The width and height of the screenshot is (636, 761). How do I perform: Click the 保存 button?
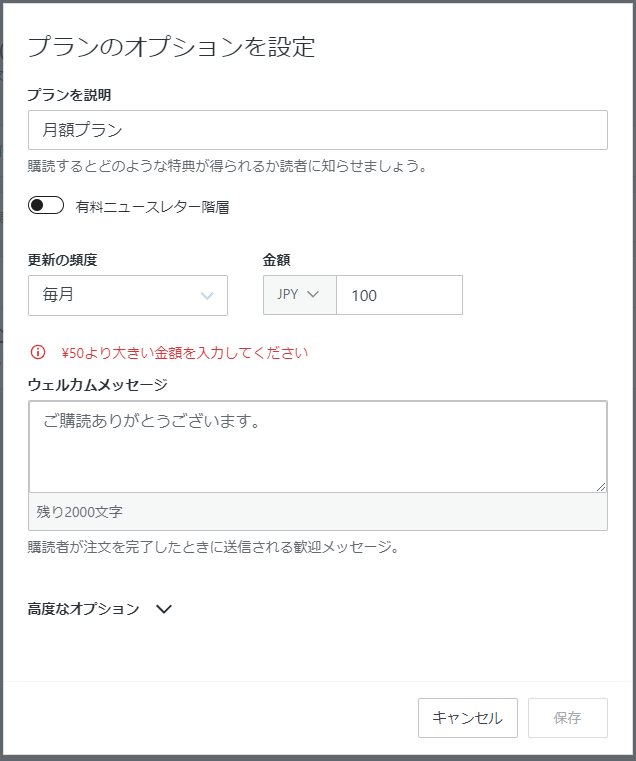(567, 717)
